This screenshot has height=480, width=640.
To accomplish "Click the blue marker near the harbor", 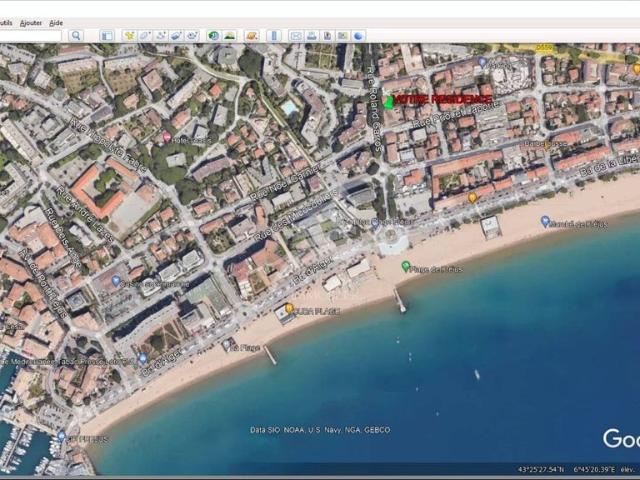I will click(x=61, y=436).
